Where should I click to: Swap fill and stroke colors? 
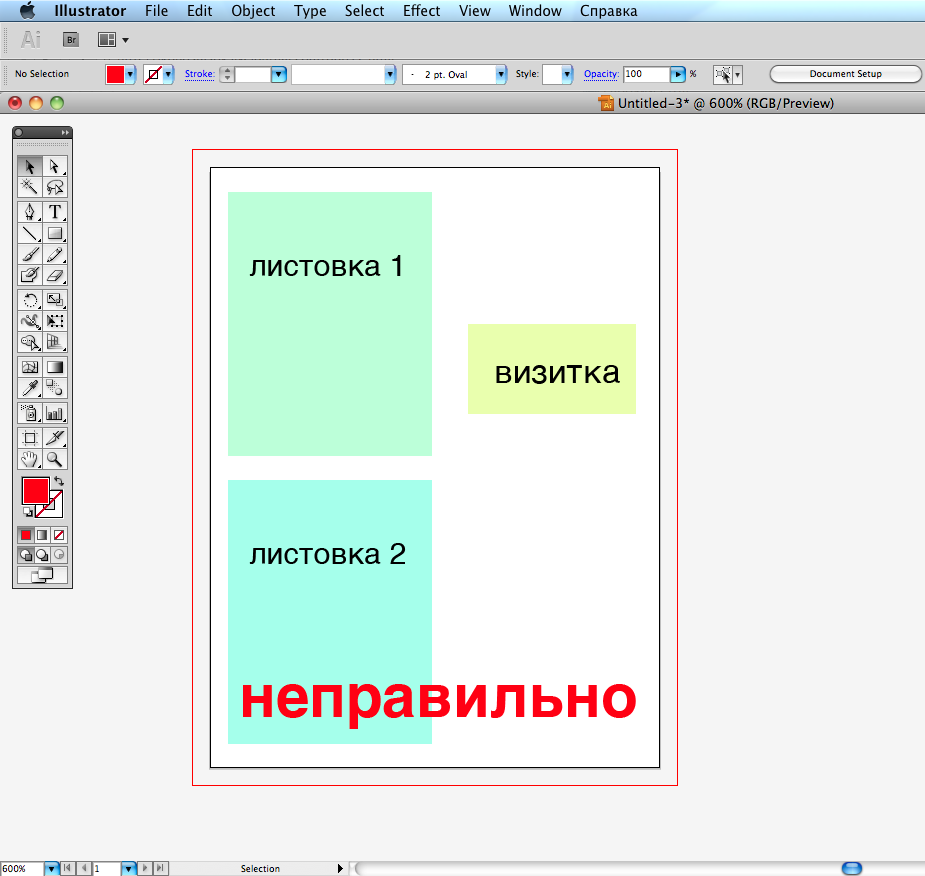(58, 481)
